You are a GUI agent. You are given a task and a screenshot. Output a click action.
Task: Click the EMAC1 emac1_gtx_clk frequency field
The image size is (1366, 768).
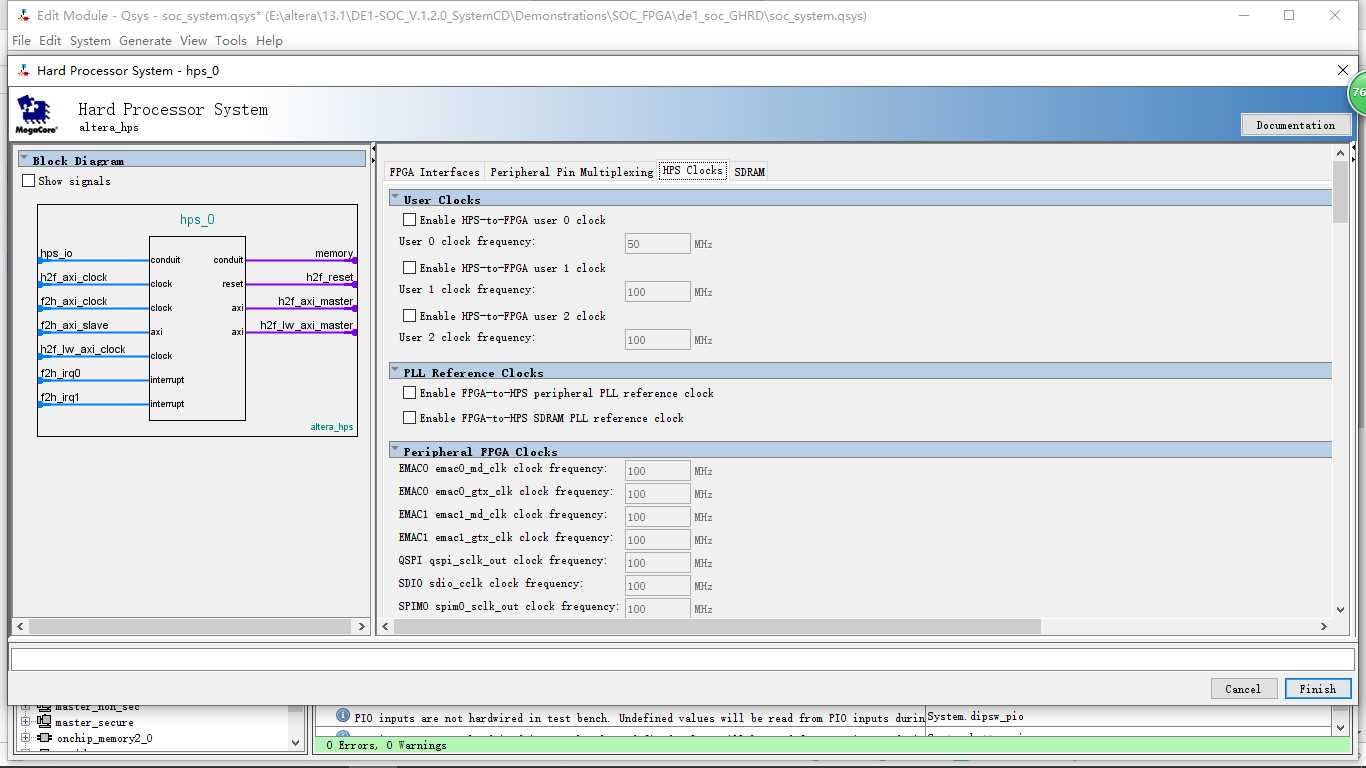[658, 540]
